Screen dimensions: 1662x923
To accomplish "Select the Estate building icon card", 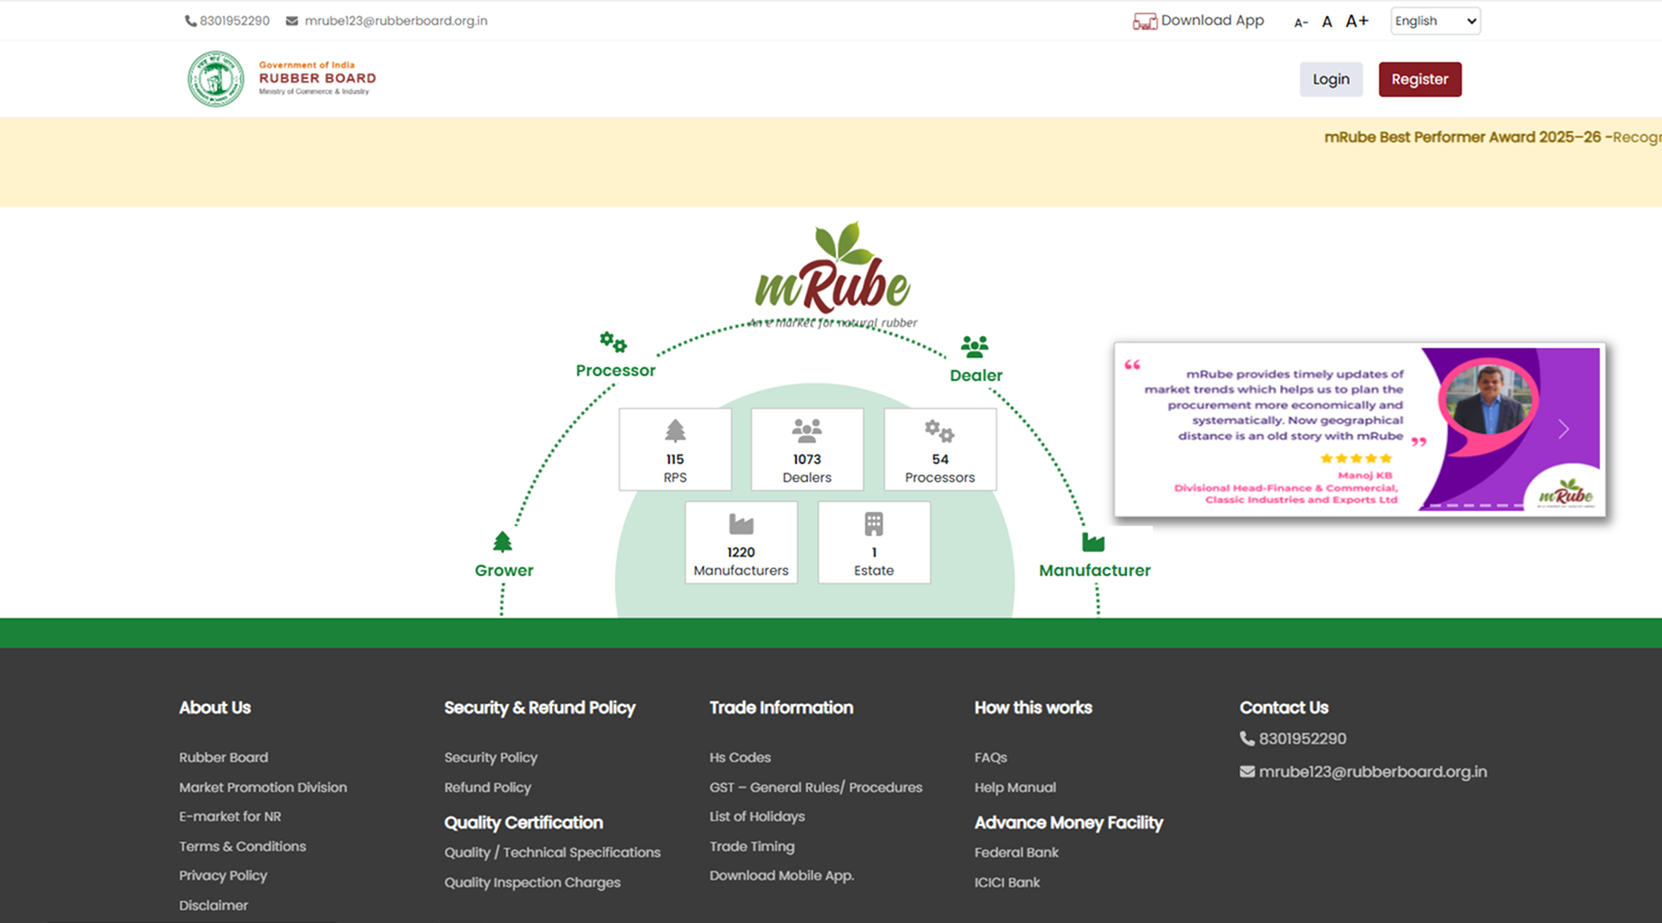I will tap(873, 542).
